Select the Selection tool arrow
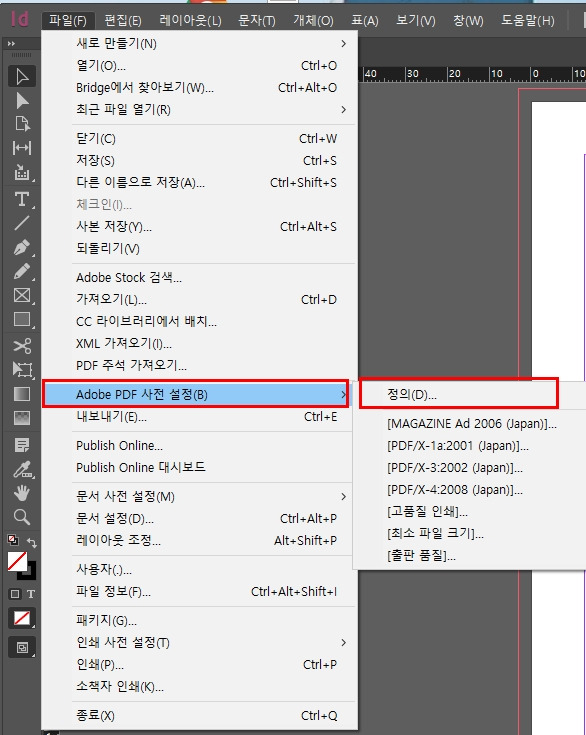This screenshot has height=735, width=586. click(22, 76)
